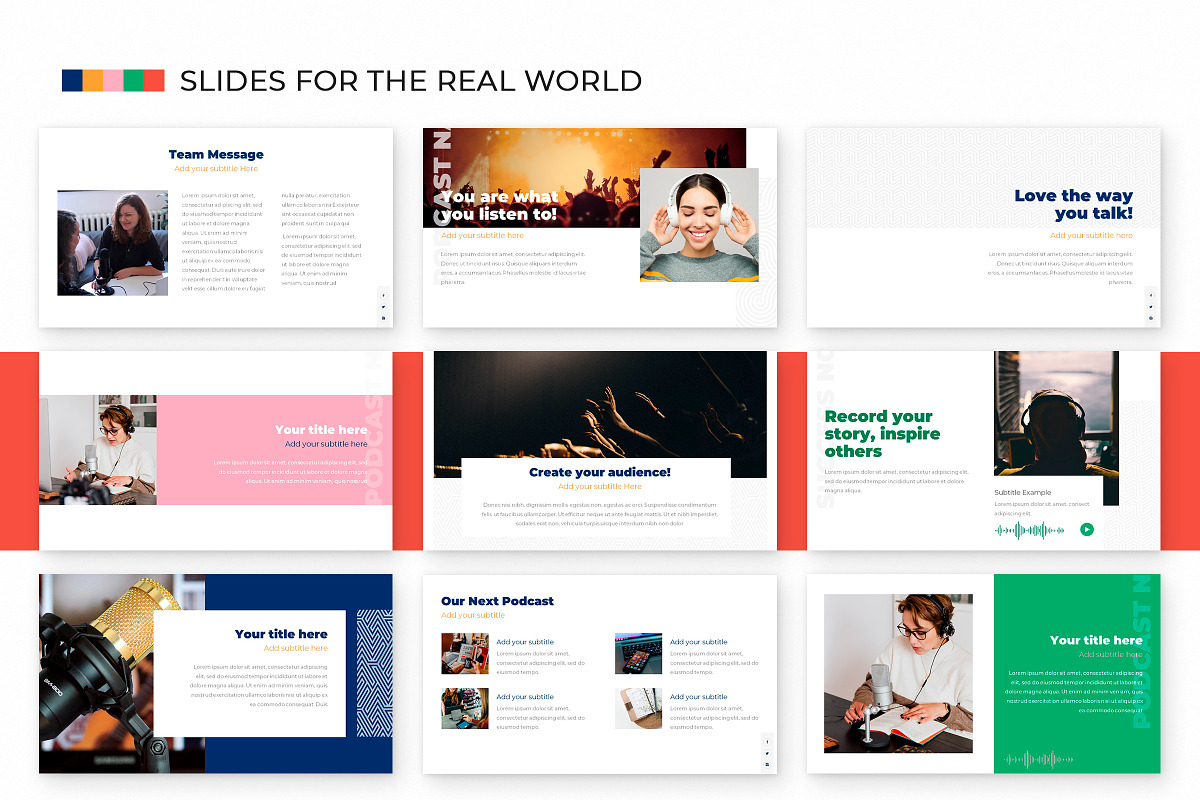Click the Instagram icon on Our Next Podcast slide
Screen dimensions: 1200x800
pyautogui.click(x=767, y=764)
